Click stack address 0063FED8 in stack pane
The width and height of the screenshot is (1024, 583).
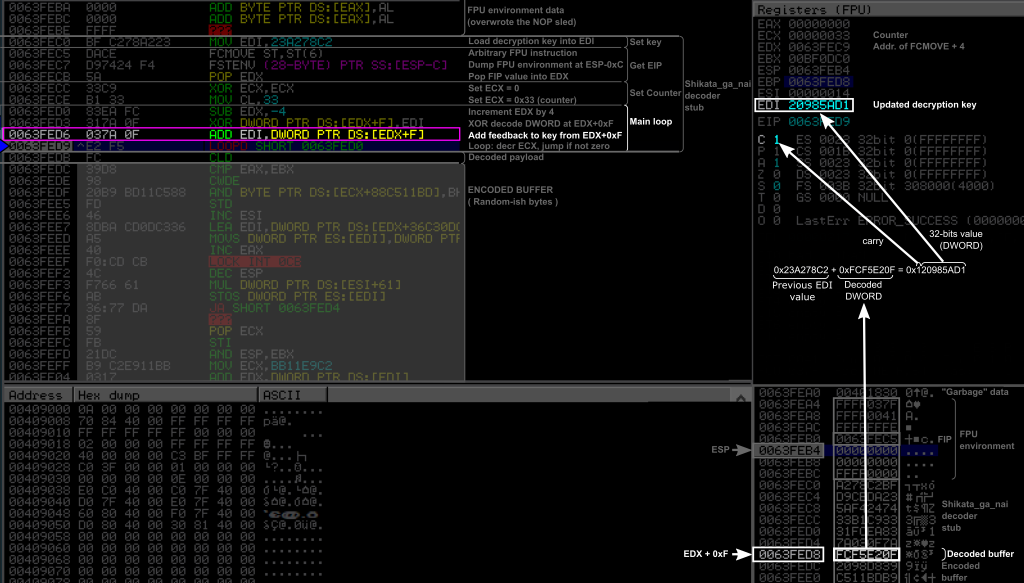(790, 554)
